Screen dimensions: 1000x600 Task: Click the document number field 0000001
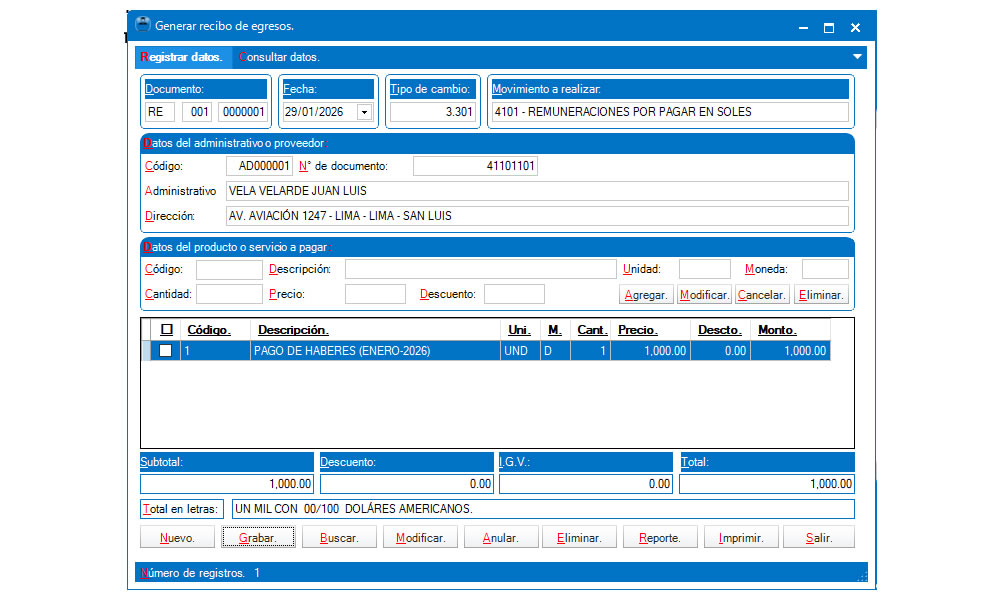[242, 112]
